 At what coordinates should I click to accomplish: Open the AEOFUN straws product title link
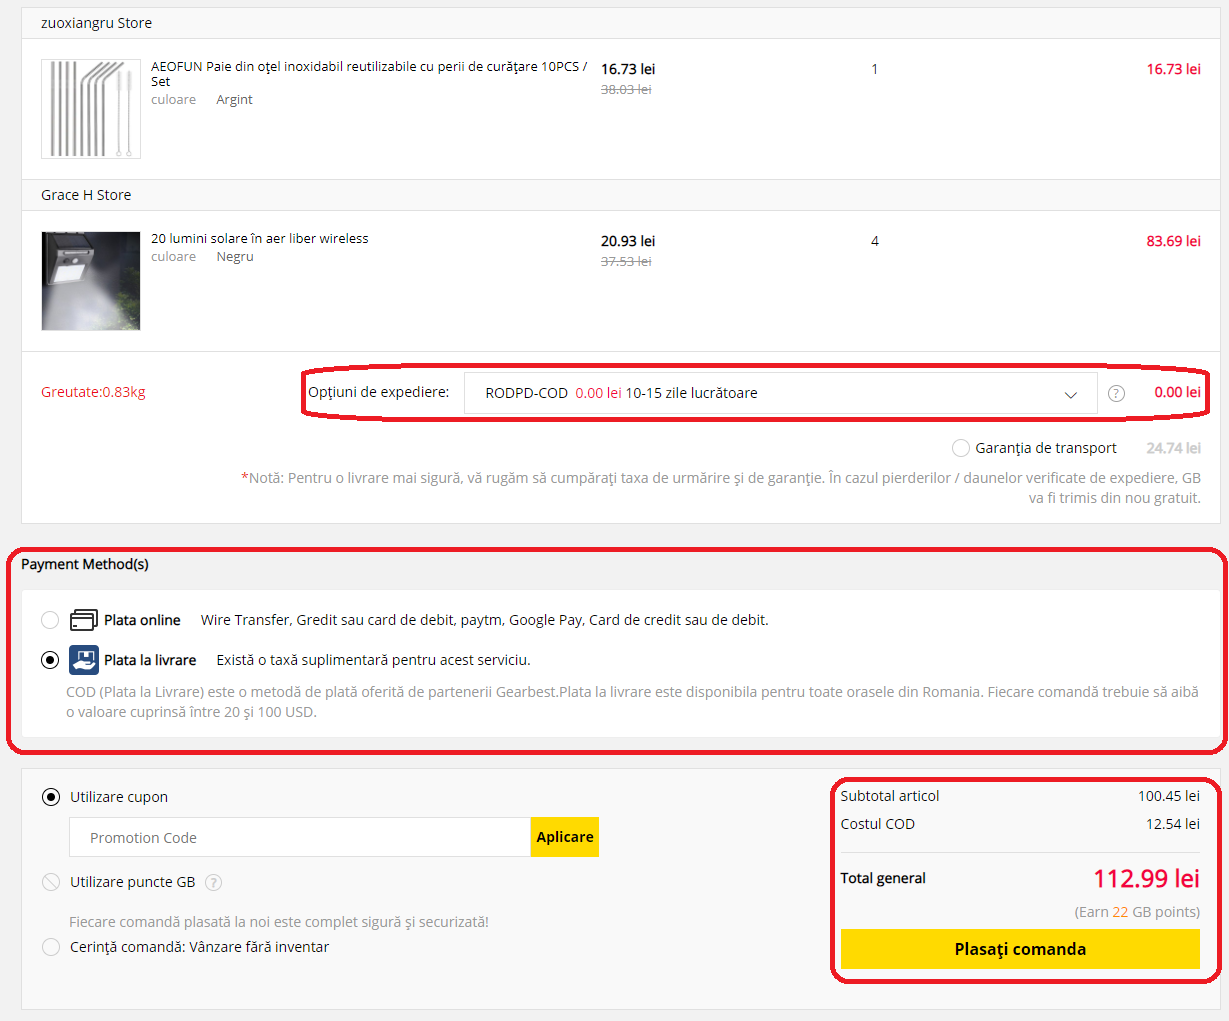coord(368,67)
